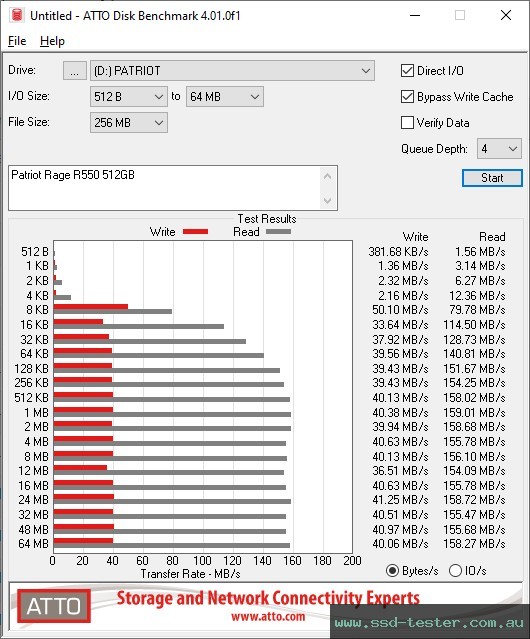
Task: Select the Bytes/s radio button
Action: click(x=392, y=571)
